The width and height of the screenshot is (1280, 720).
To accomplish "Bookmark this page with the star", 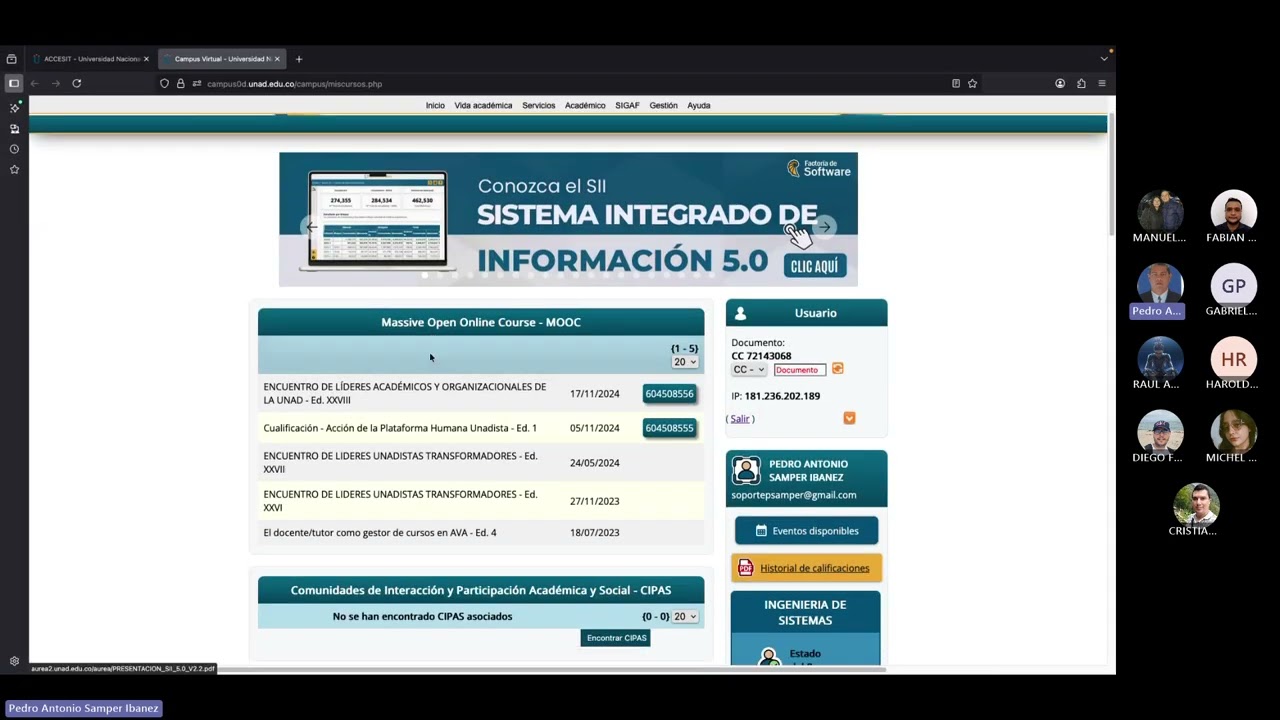I will point(972,84).
